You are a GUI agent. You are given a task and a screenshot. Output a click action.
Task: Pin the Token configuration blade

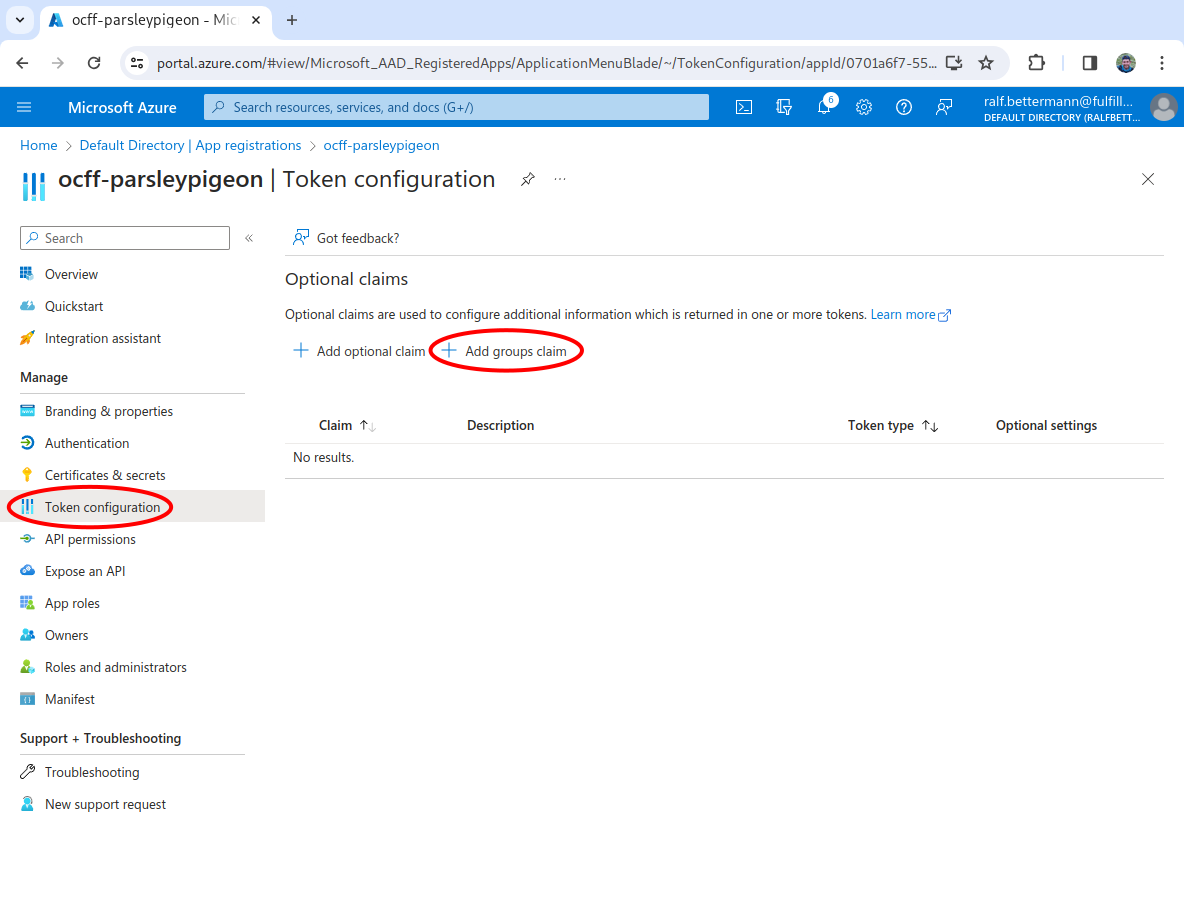pos(528,179)
